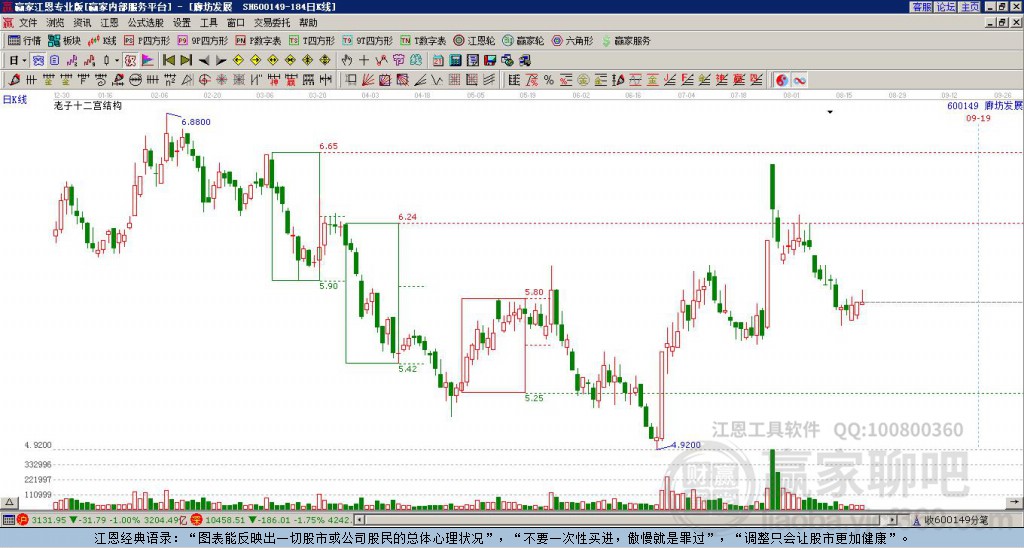Jump to last bar with green skip-forward arrow
Screen dimensions: 1024x548
click(x=186, y=61)
